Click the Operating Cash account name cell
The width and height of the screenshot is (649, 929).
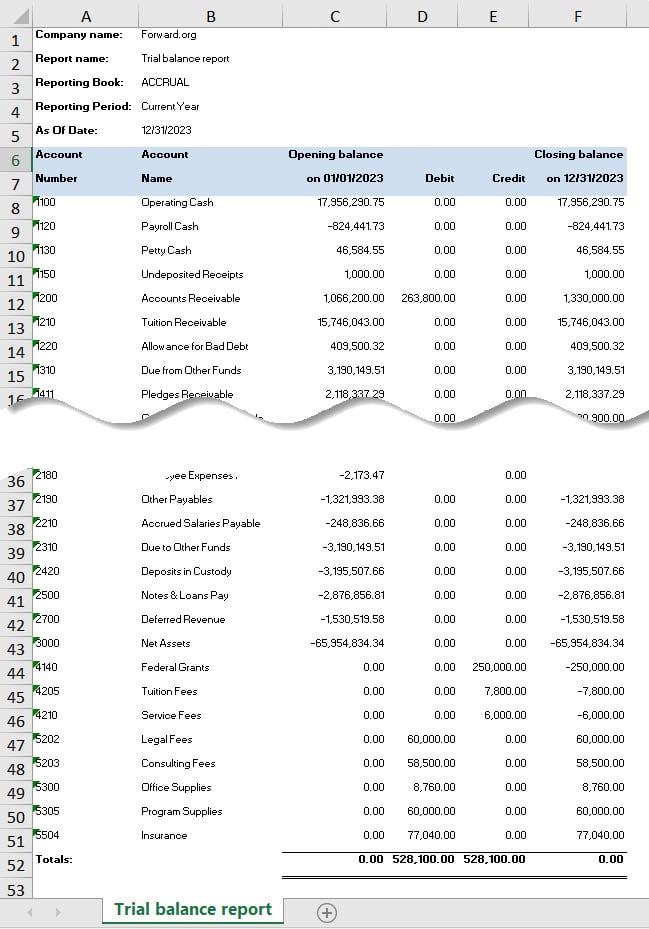click(177, 202)
